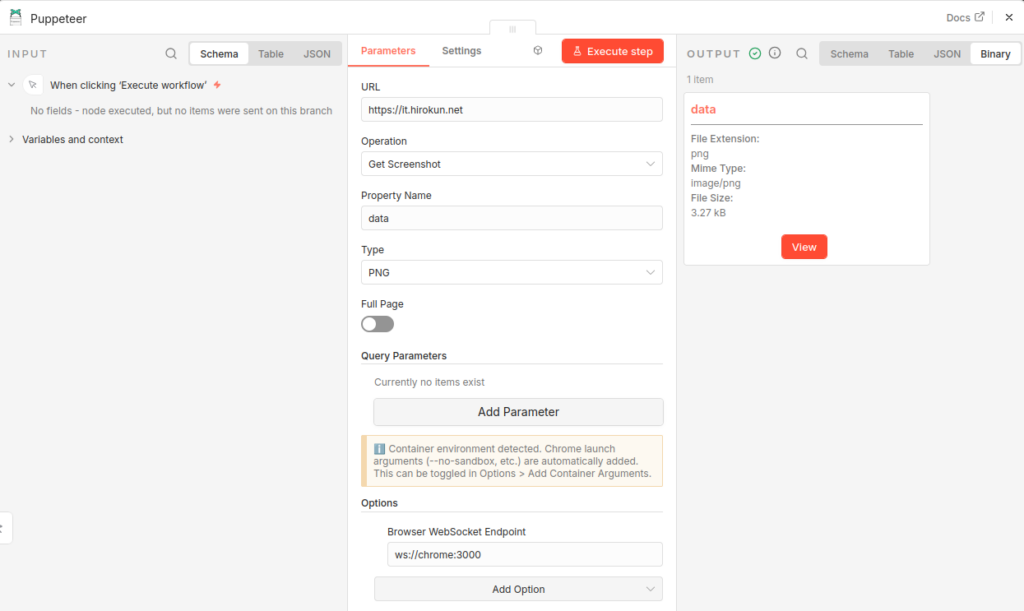The width and height of the screenshot is (1024, 611).
Task: Open the Type PNG dropdown
Action: (511, 272)
